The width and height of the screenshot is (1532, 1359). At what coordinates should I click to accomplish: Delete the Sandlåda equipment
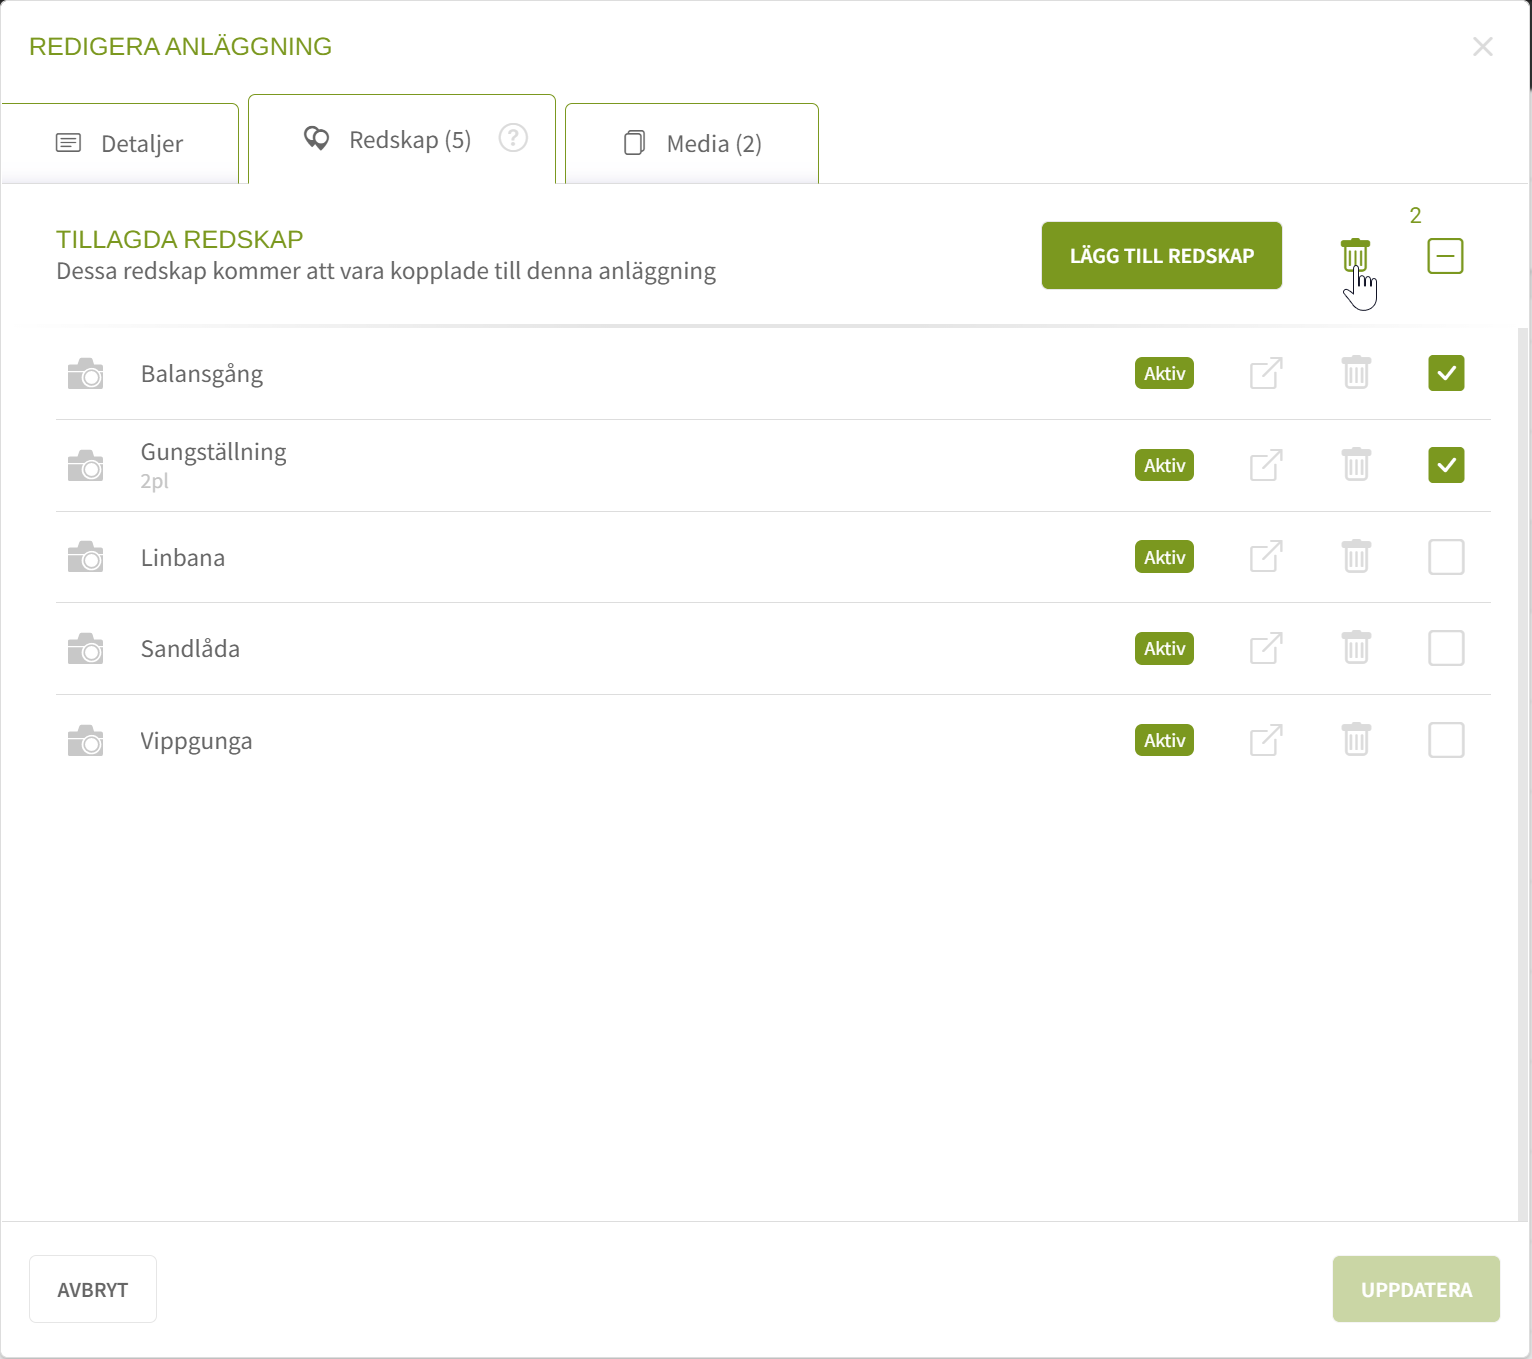1356,648
